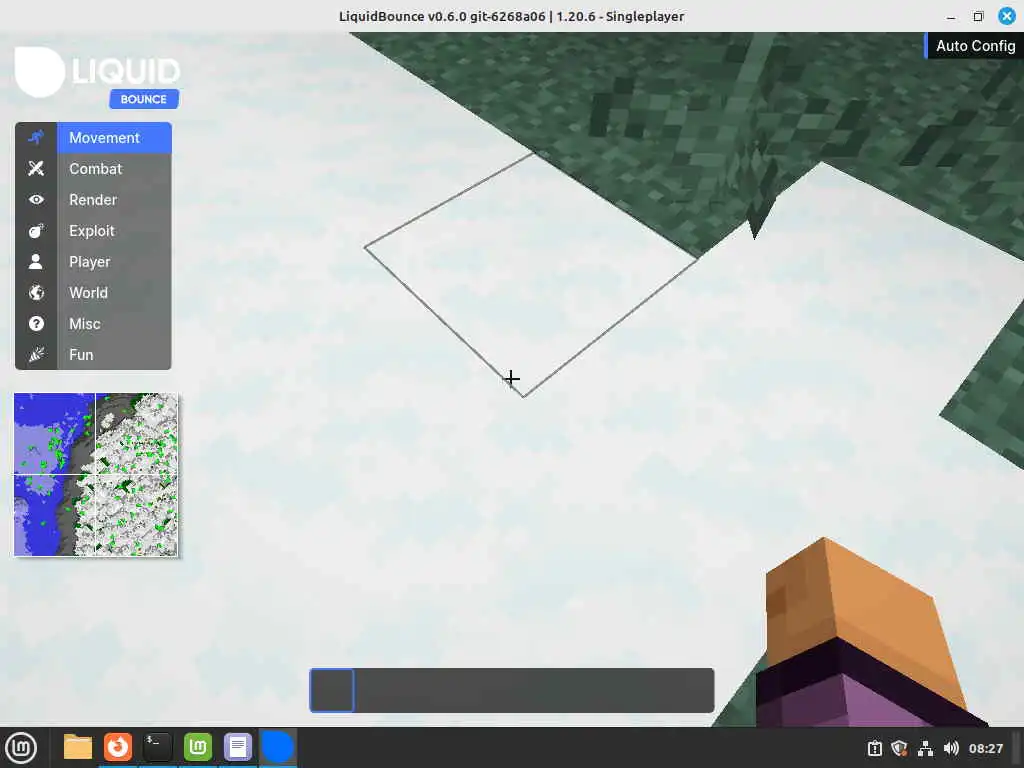Click the World globe icon
The height and width of the screenshot is (768, 1024).
click(x=36, y=293)
